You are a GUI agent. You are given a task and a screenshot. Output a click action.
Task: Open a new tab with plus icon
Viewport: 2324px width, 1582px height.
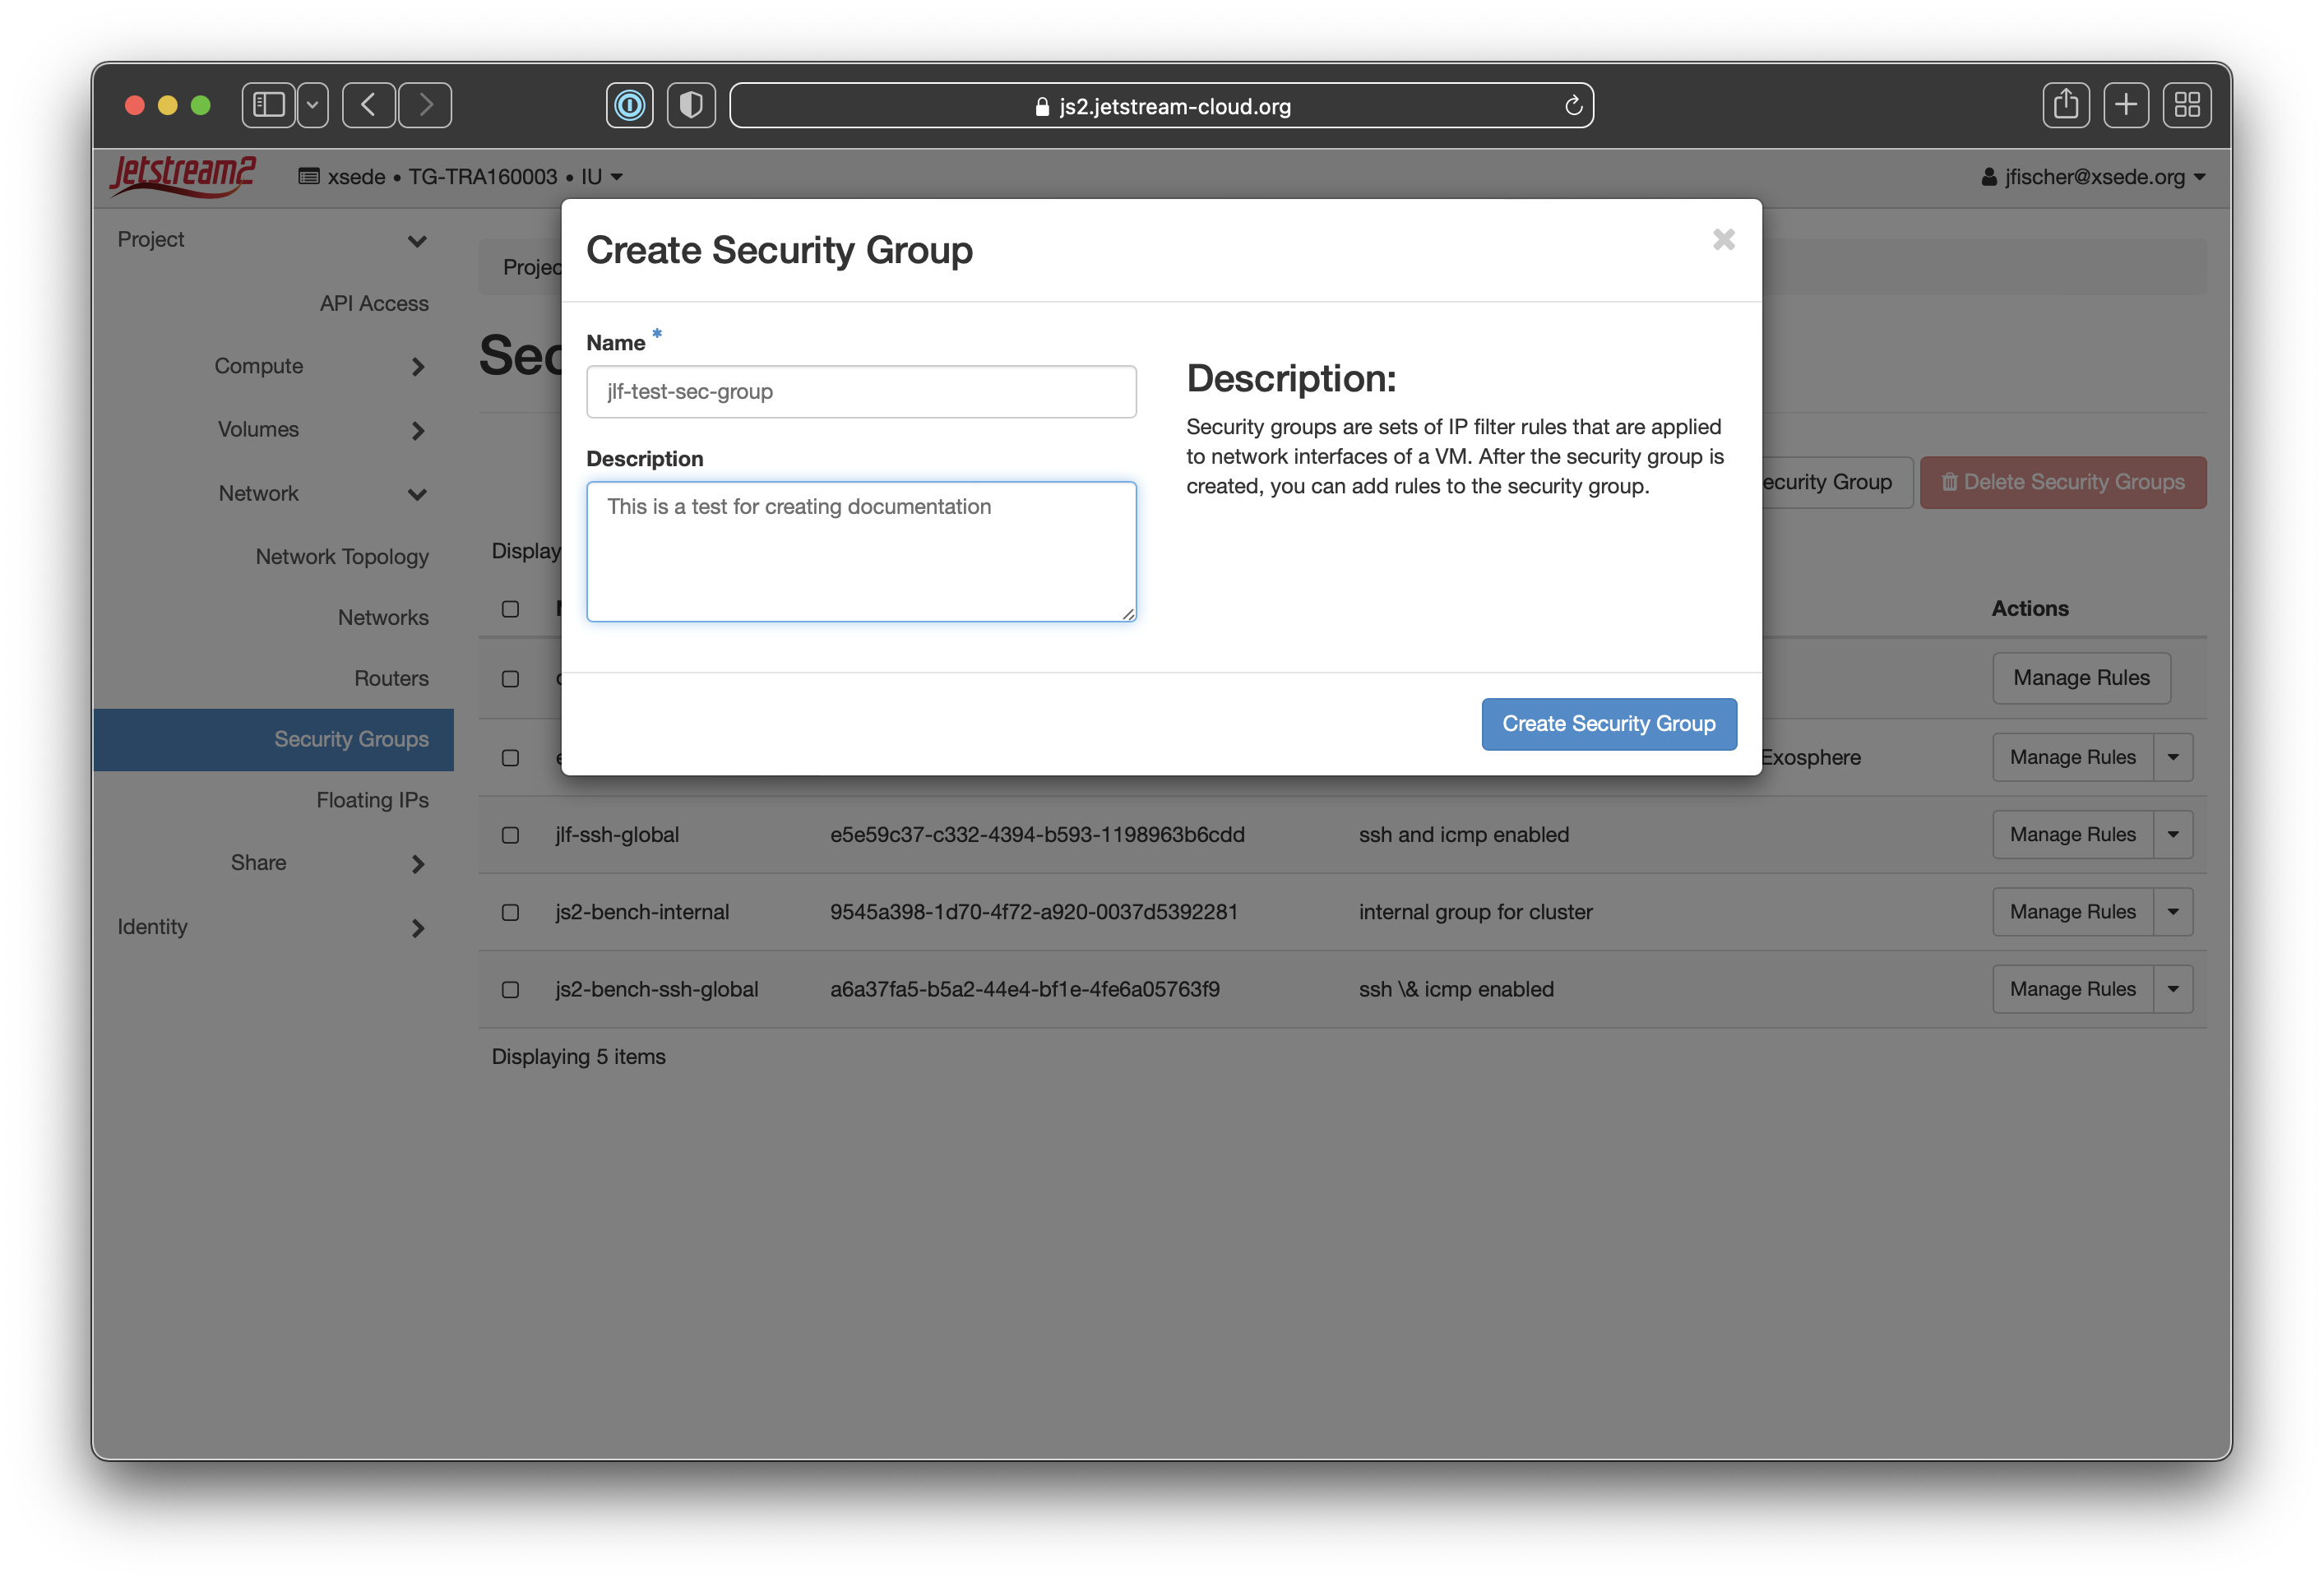(2126, 105)
